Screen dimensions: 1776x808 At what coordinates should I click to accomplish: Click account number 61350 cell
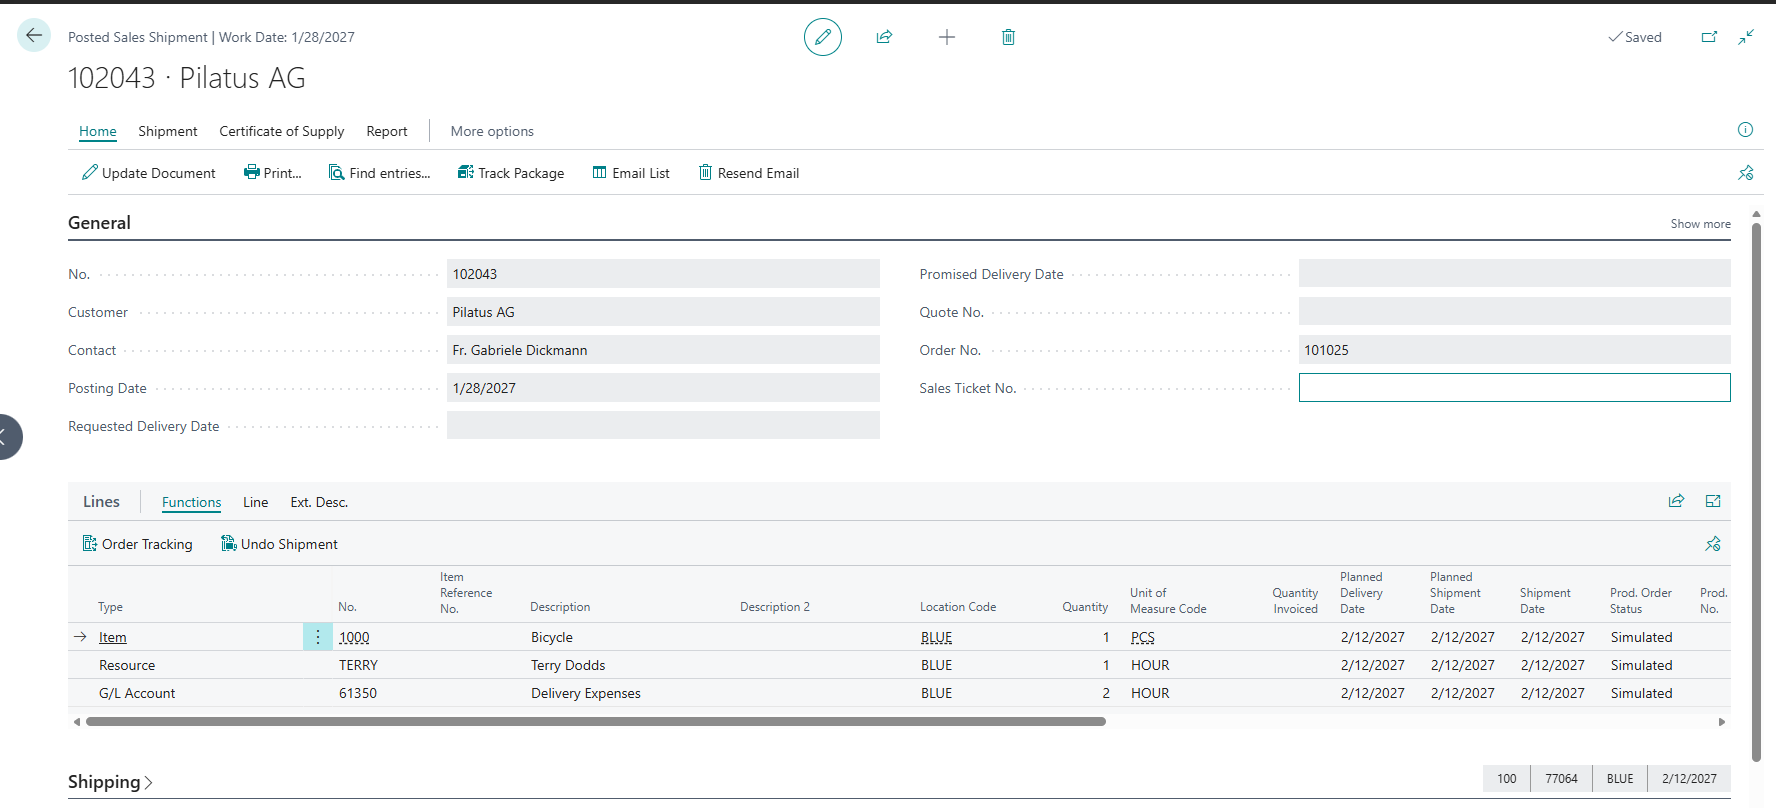point(358,693)
